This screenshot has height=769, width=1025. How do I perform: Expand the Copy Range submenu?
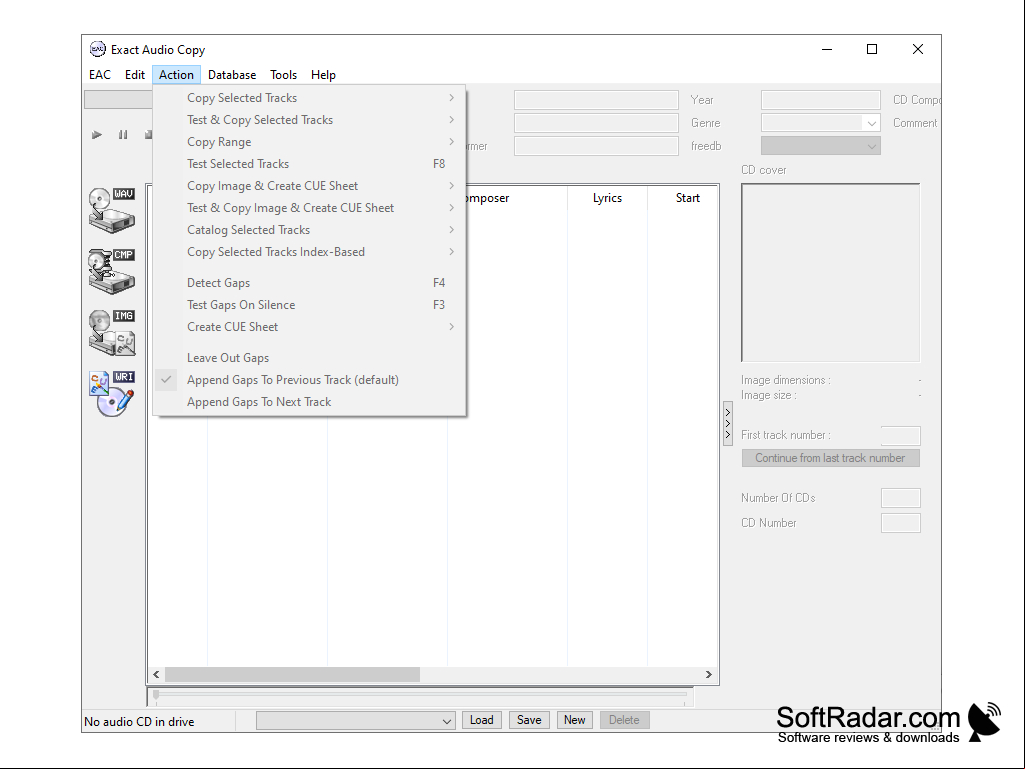(309, 142)
